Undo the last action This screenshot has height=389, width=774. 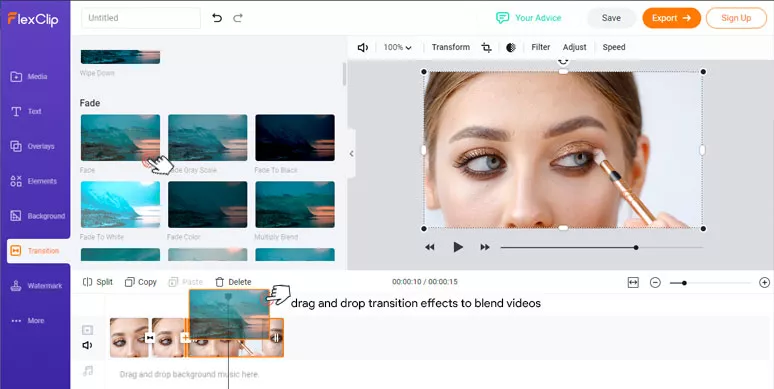[217, 18]
